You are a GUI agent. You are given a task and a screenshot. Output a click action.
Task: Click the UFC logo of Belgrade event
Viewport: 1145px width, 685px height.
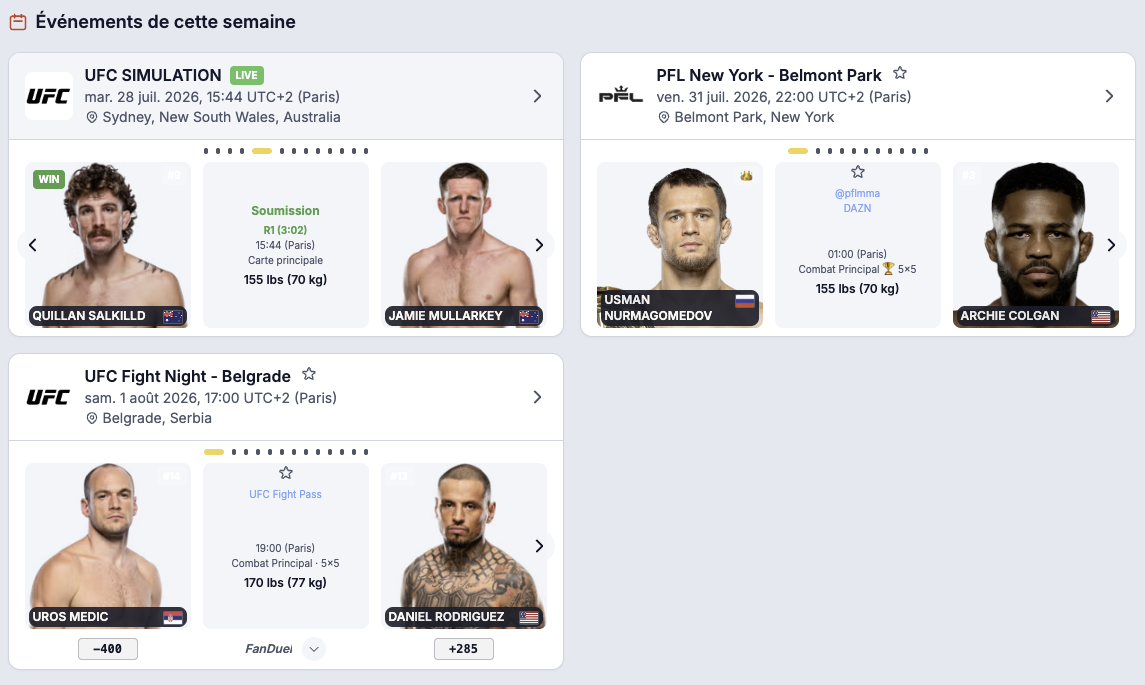48,397
